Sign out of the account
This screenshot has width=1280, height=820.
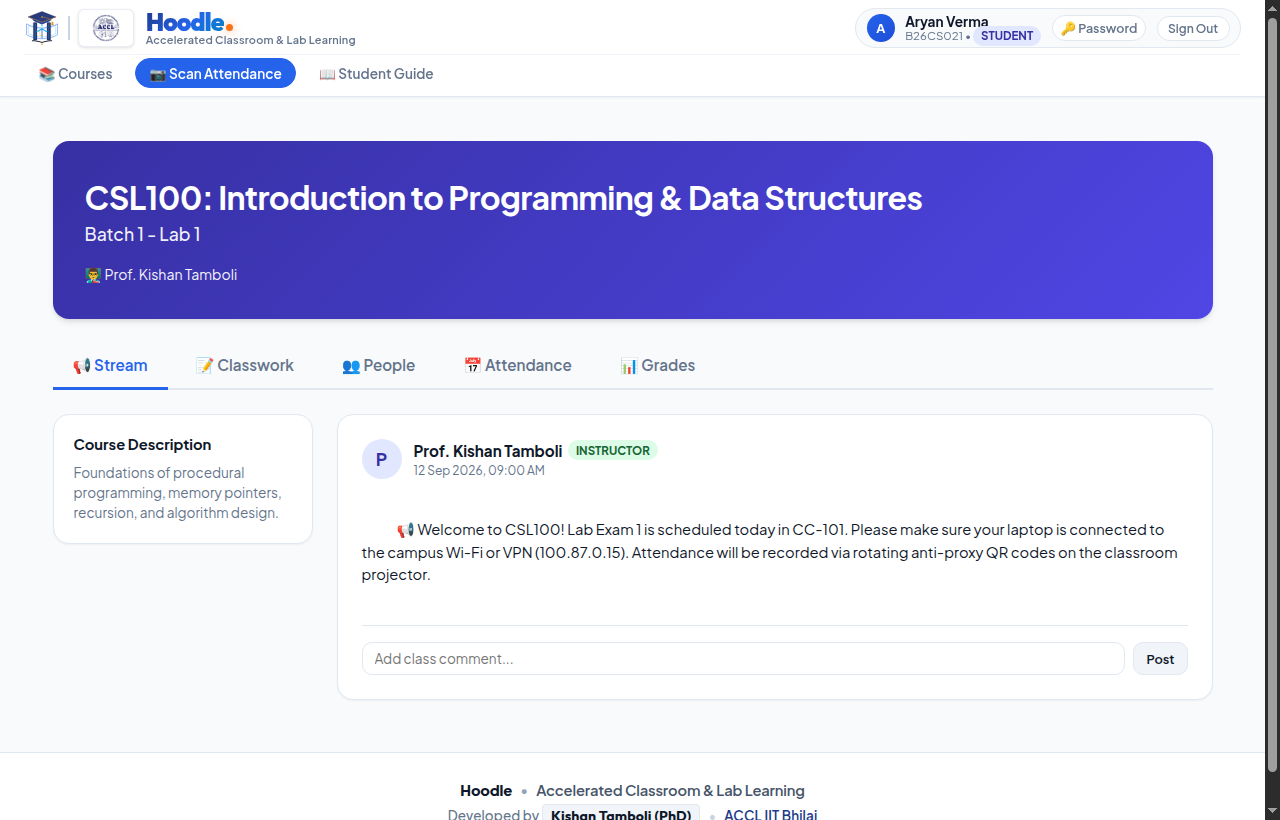click(x=1193, y=28)
